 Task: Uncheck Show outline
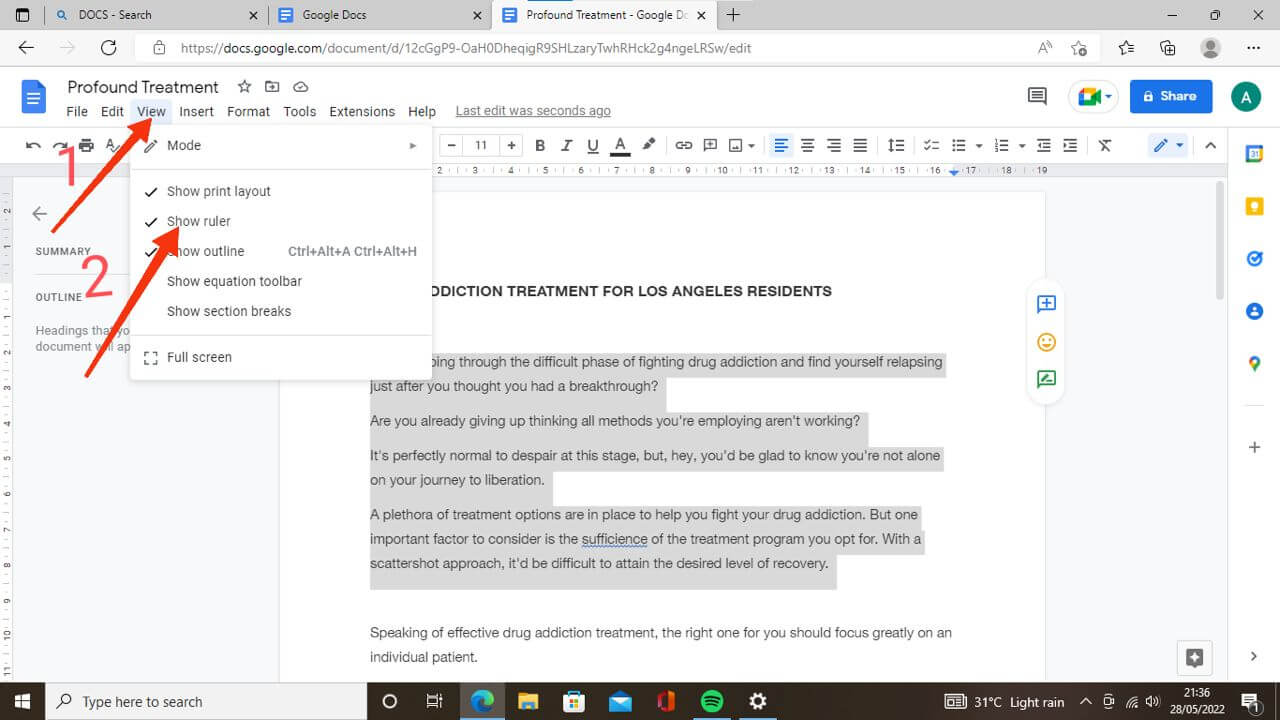[x=205, y=251]
